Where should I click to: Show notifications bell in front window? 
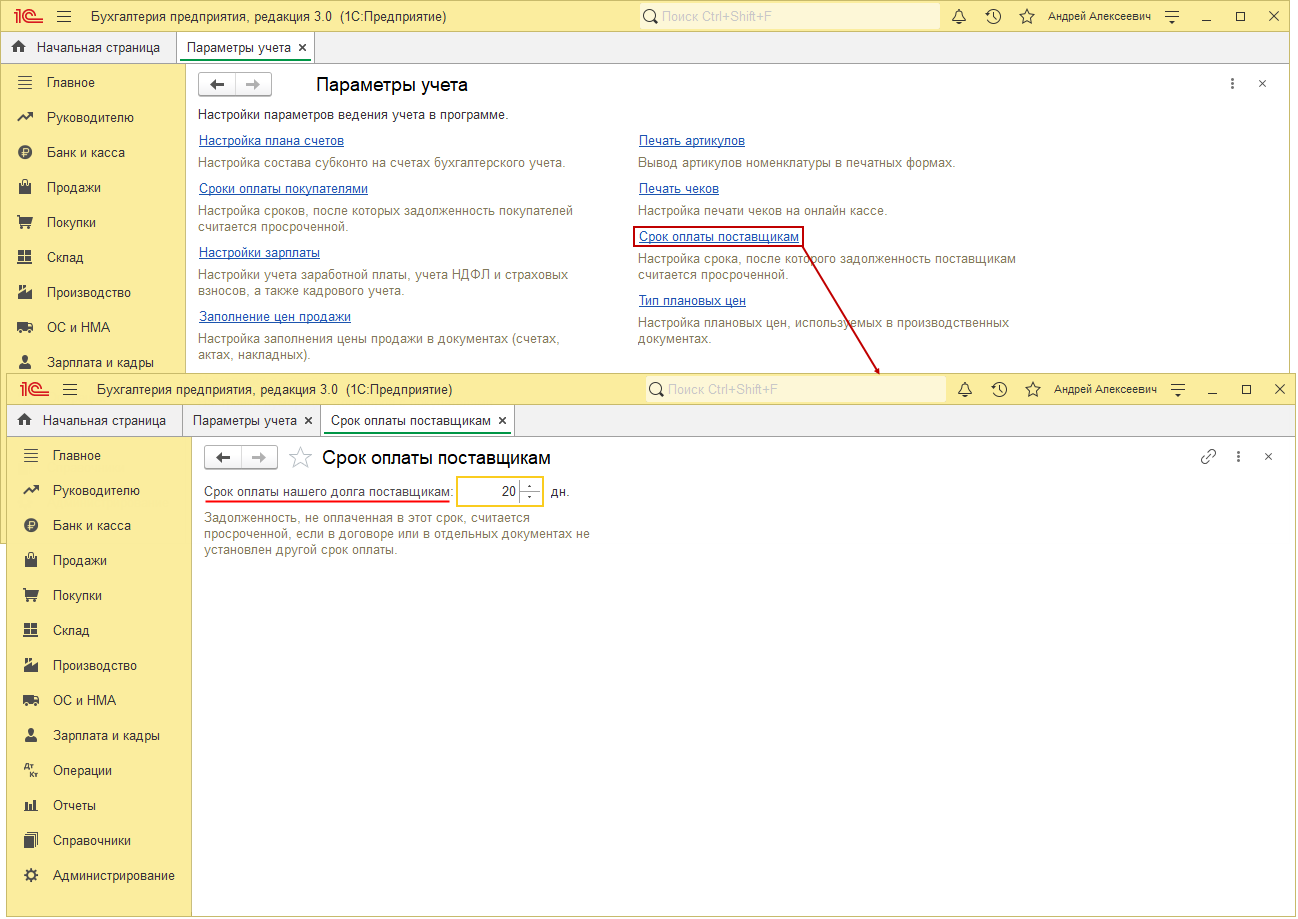(965, 389)
